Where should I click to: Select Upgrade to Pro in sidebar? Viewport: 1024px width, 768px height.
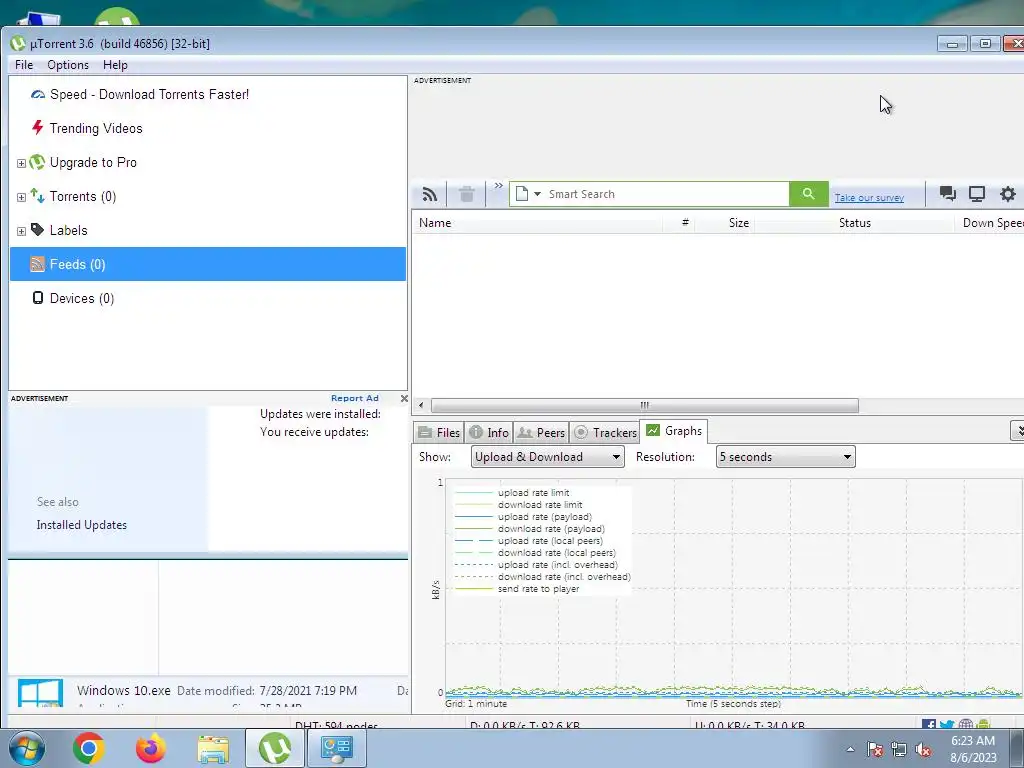pos(93,162)
